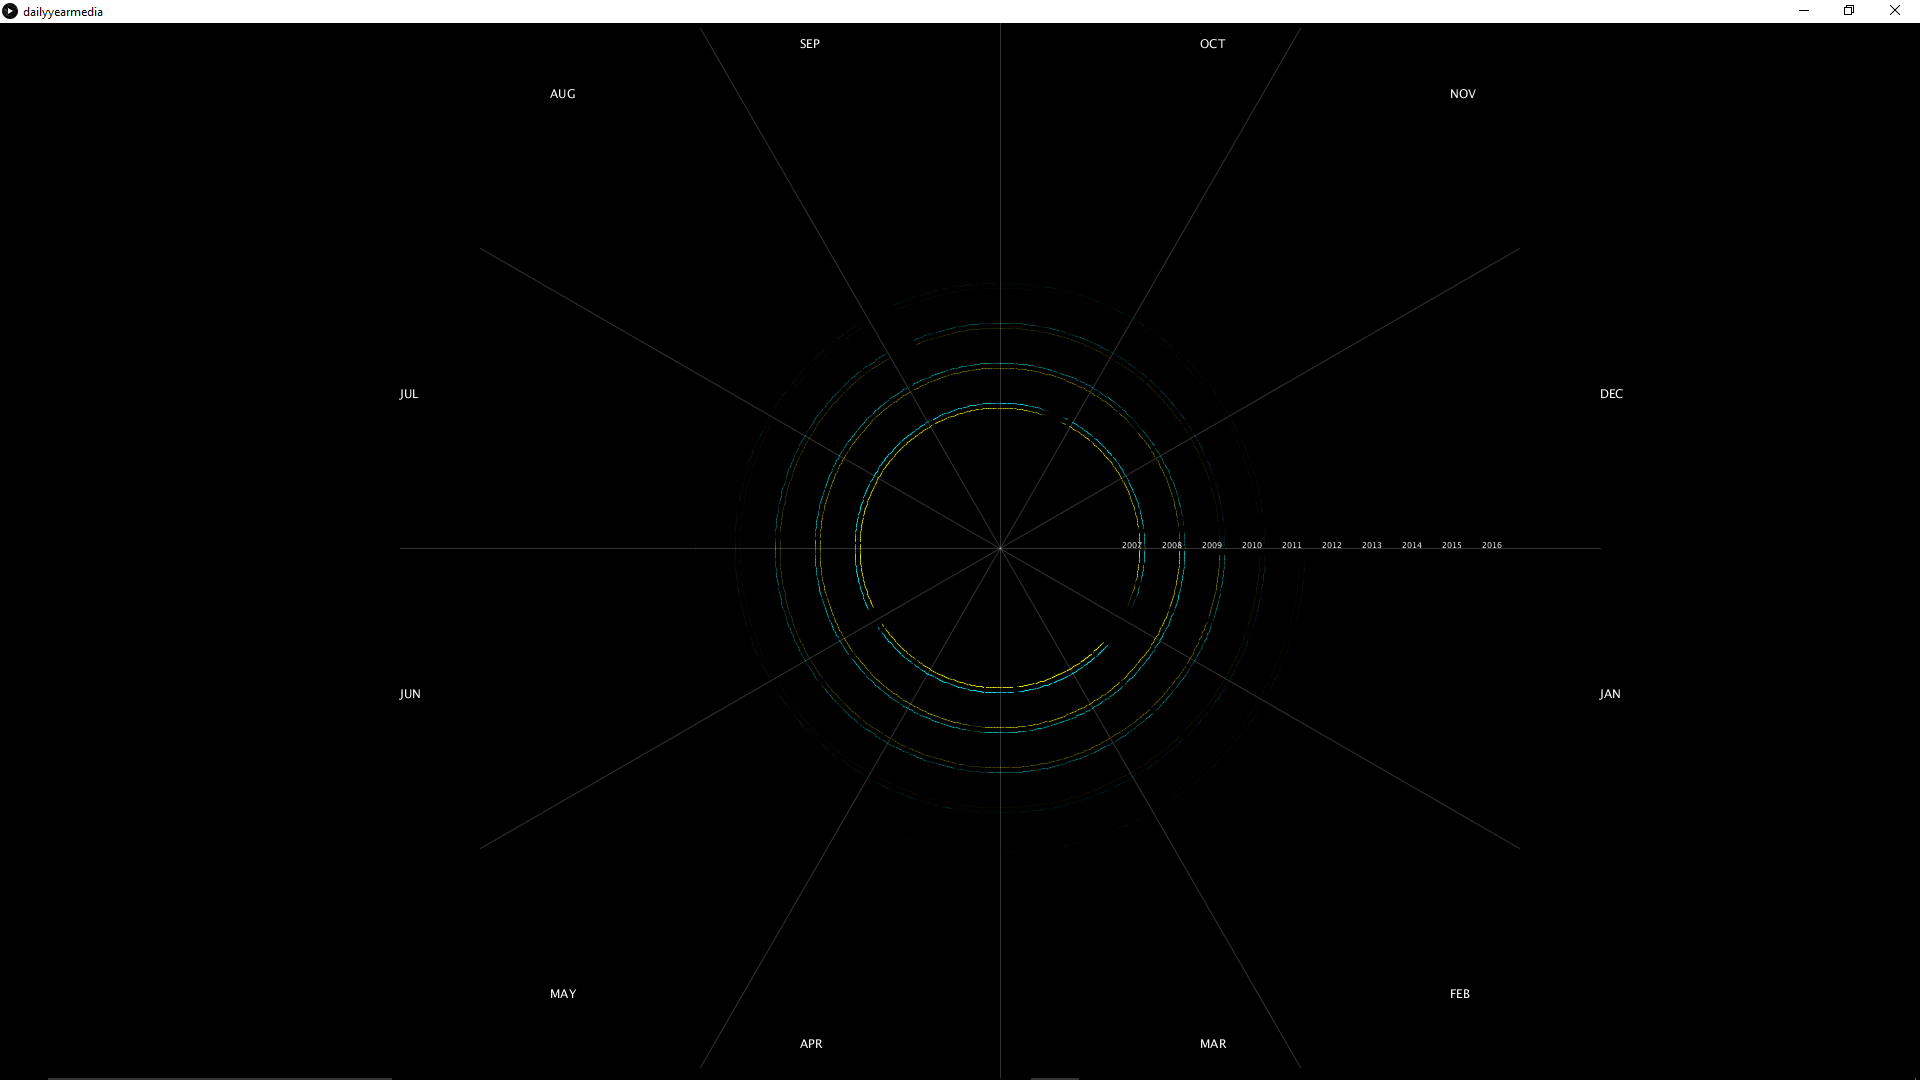Click the OCT month label
The image size is (1920, 1080).
pos(1212,44)
